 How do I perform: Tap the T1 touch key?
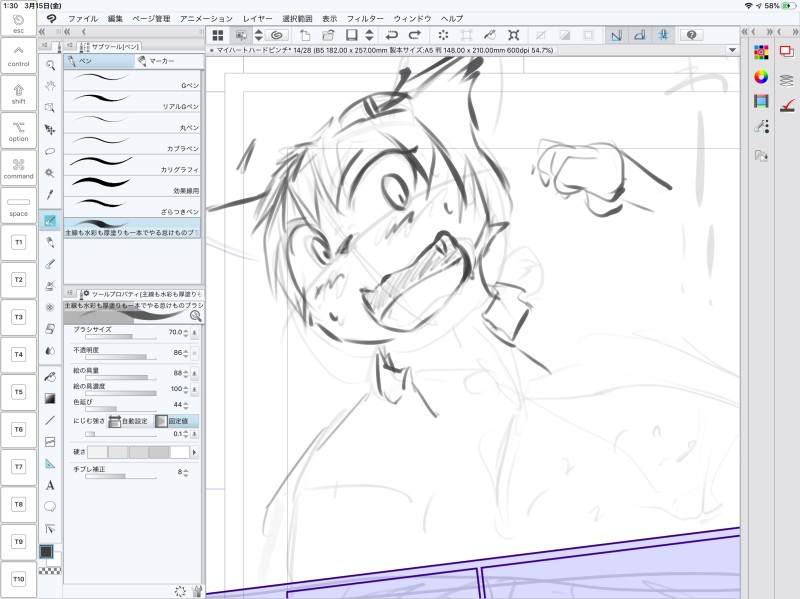click(18, 242)
